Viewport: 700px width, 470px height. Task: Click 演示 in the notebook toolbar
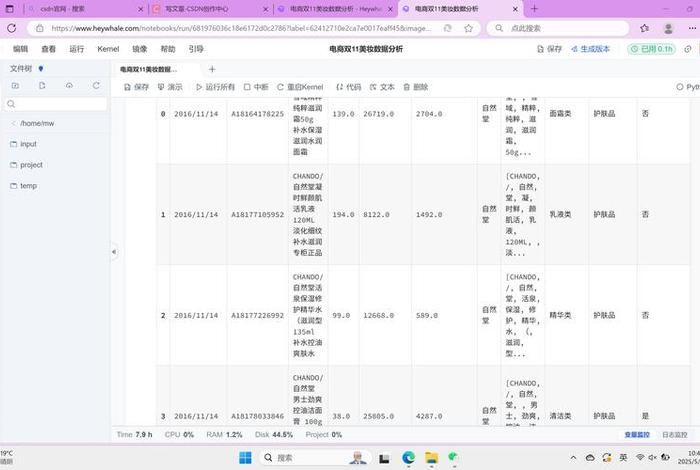(x=170, y=87)
